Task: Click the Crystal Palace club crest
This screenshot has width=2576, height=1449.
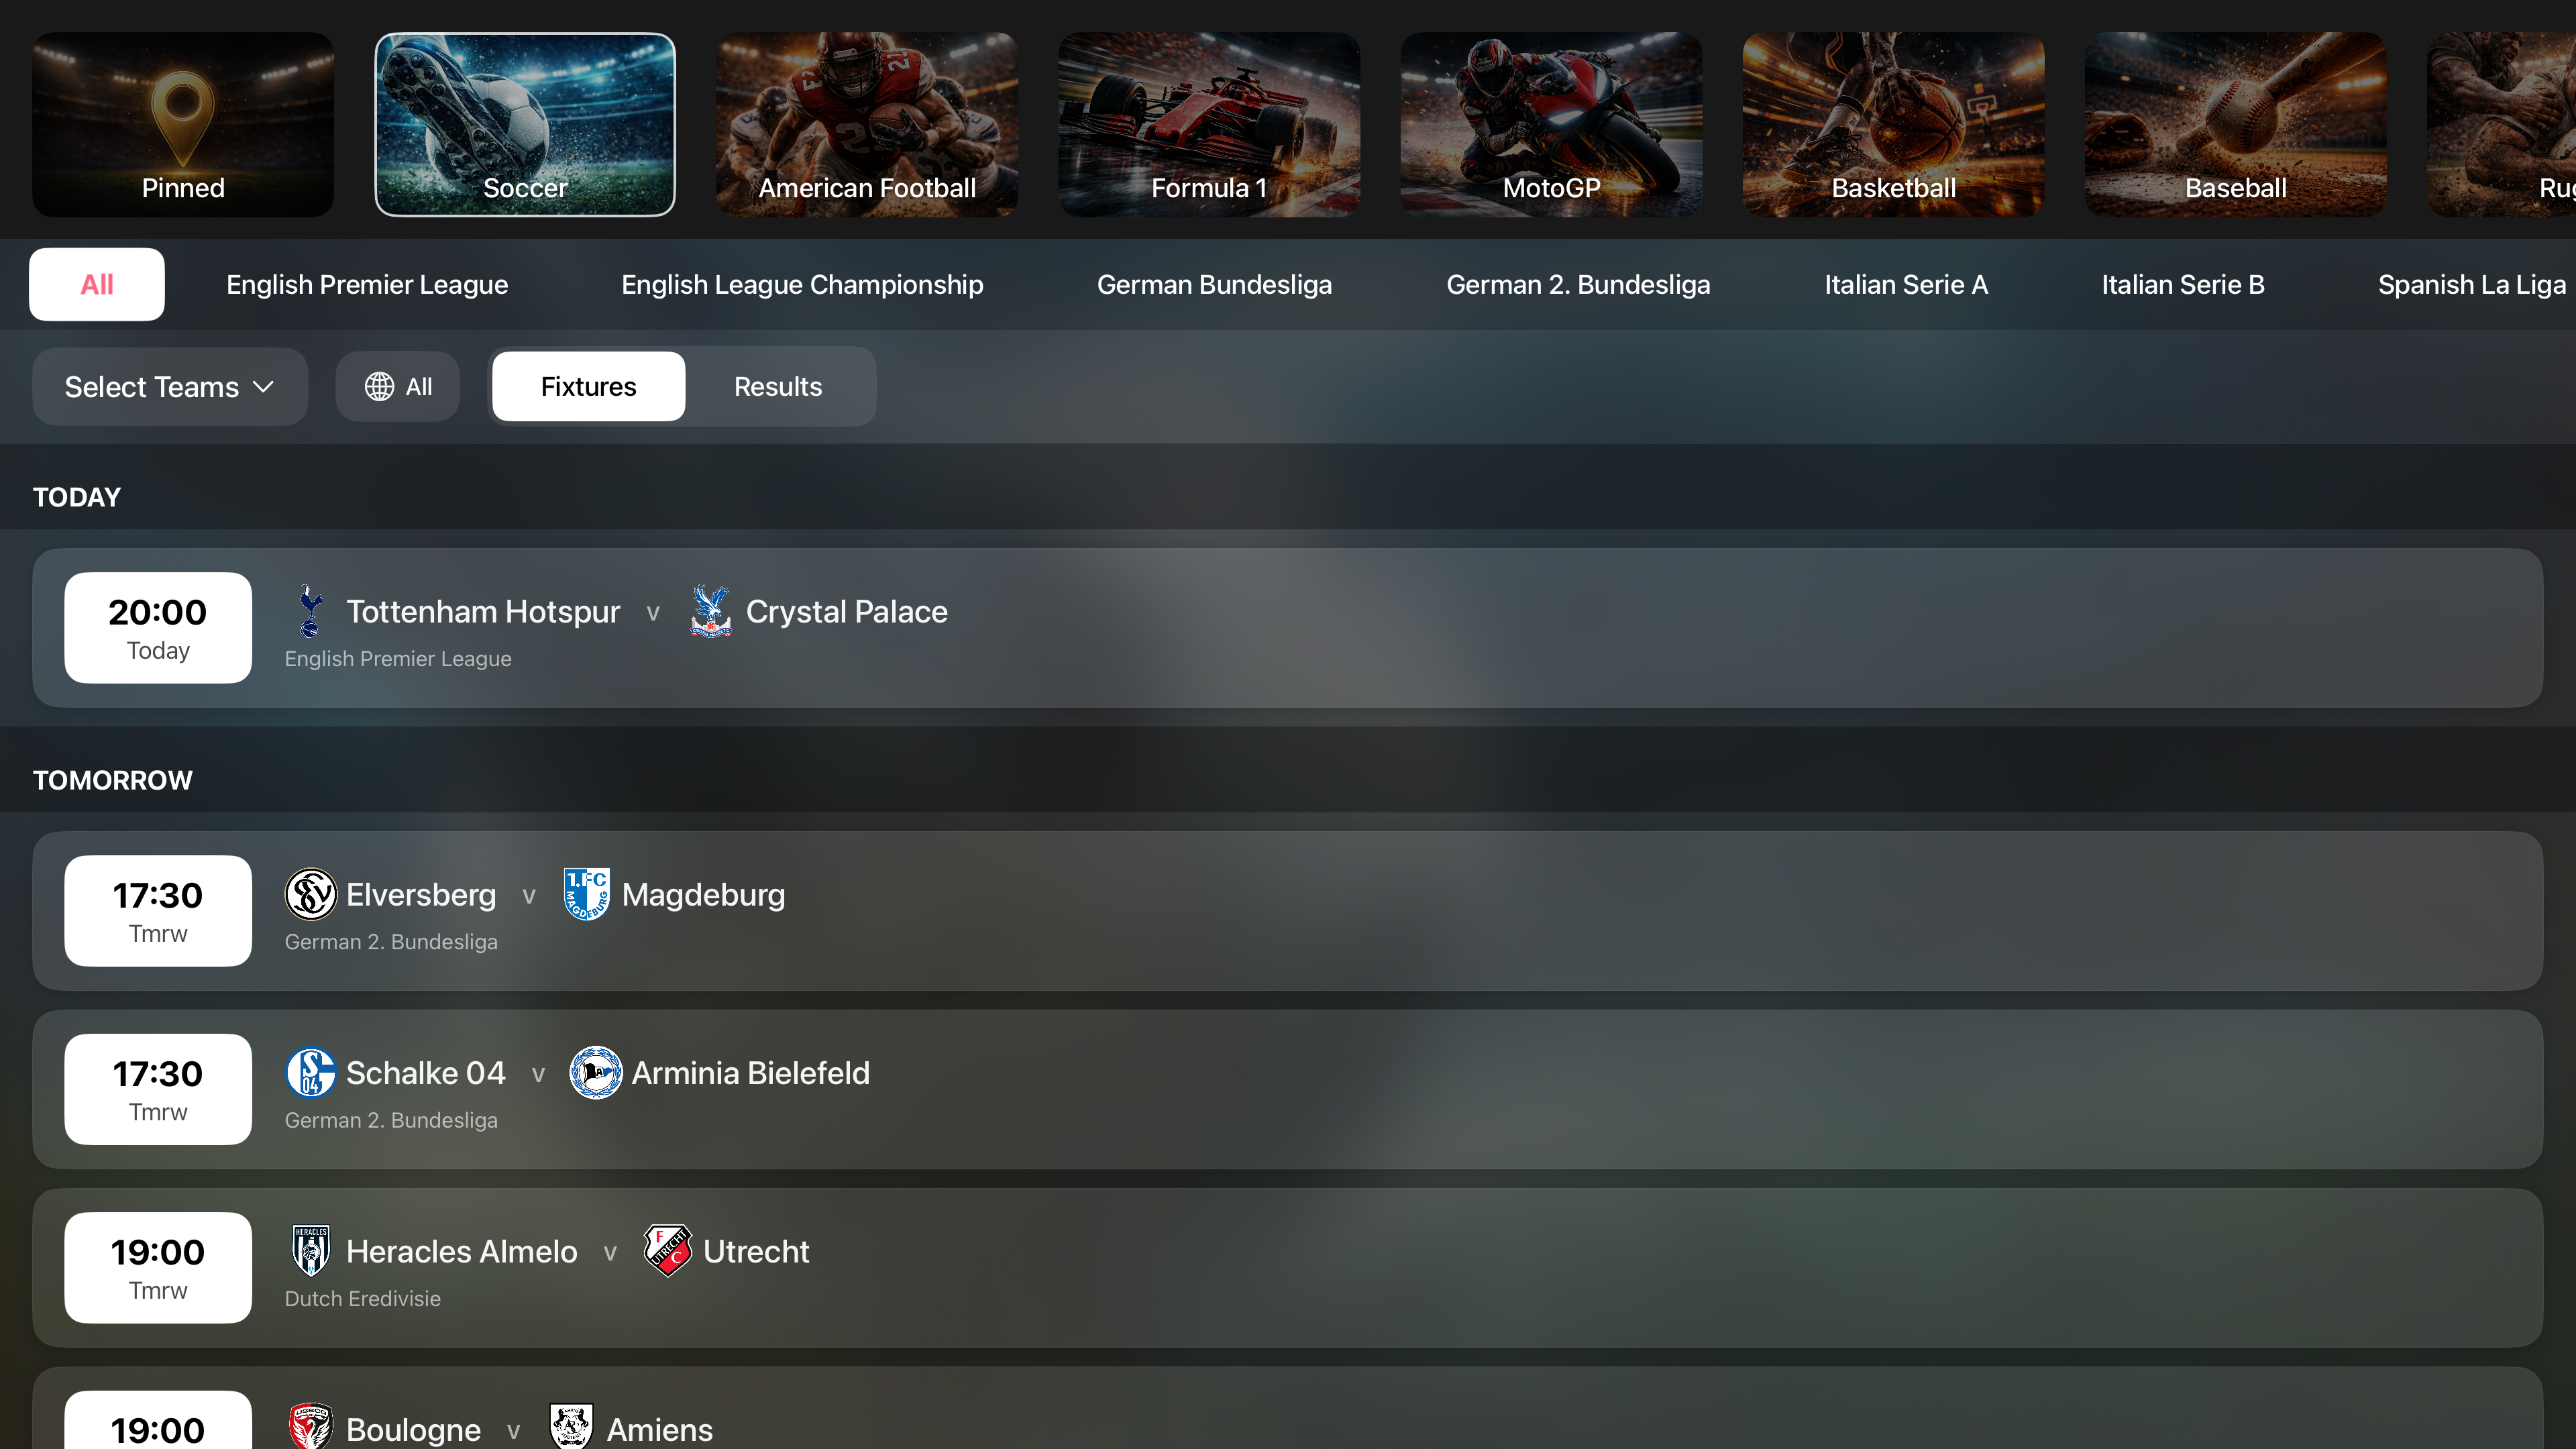Action: (711, 611)
